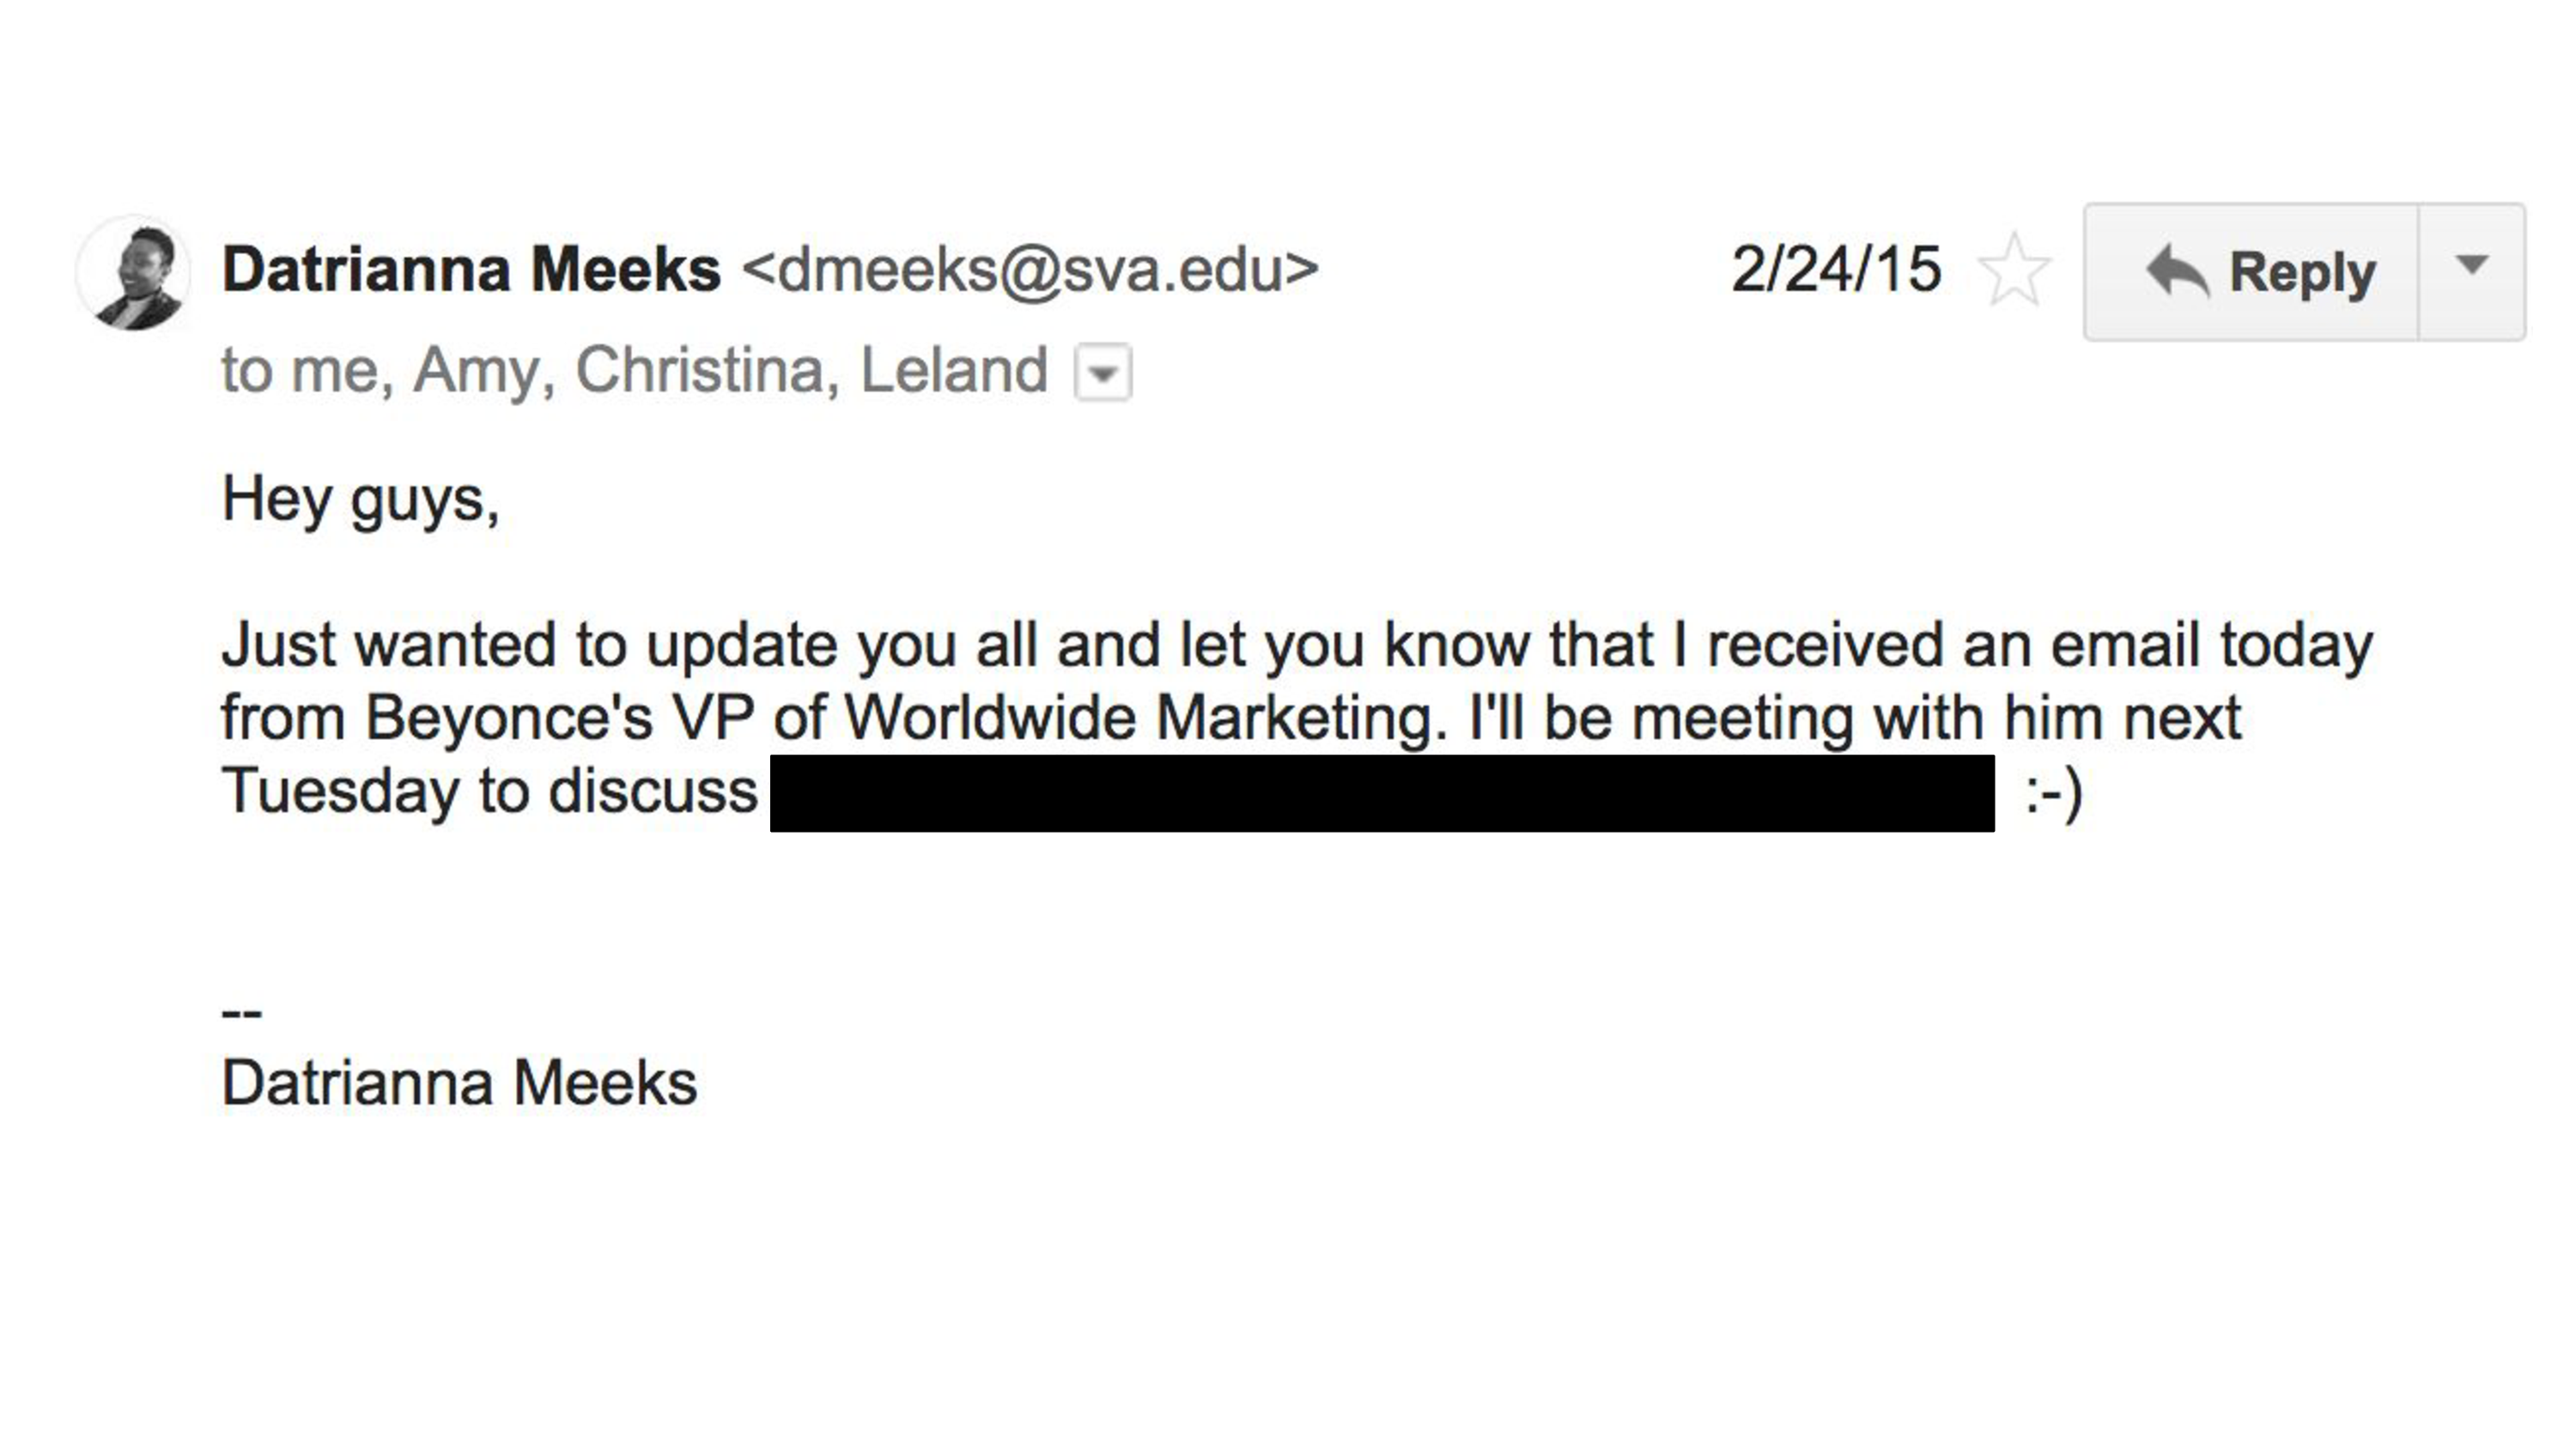Click the text 'Worldwide Marketing' in the body
This screenshot has height=1449, width=2576.
[1145, 718]
